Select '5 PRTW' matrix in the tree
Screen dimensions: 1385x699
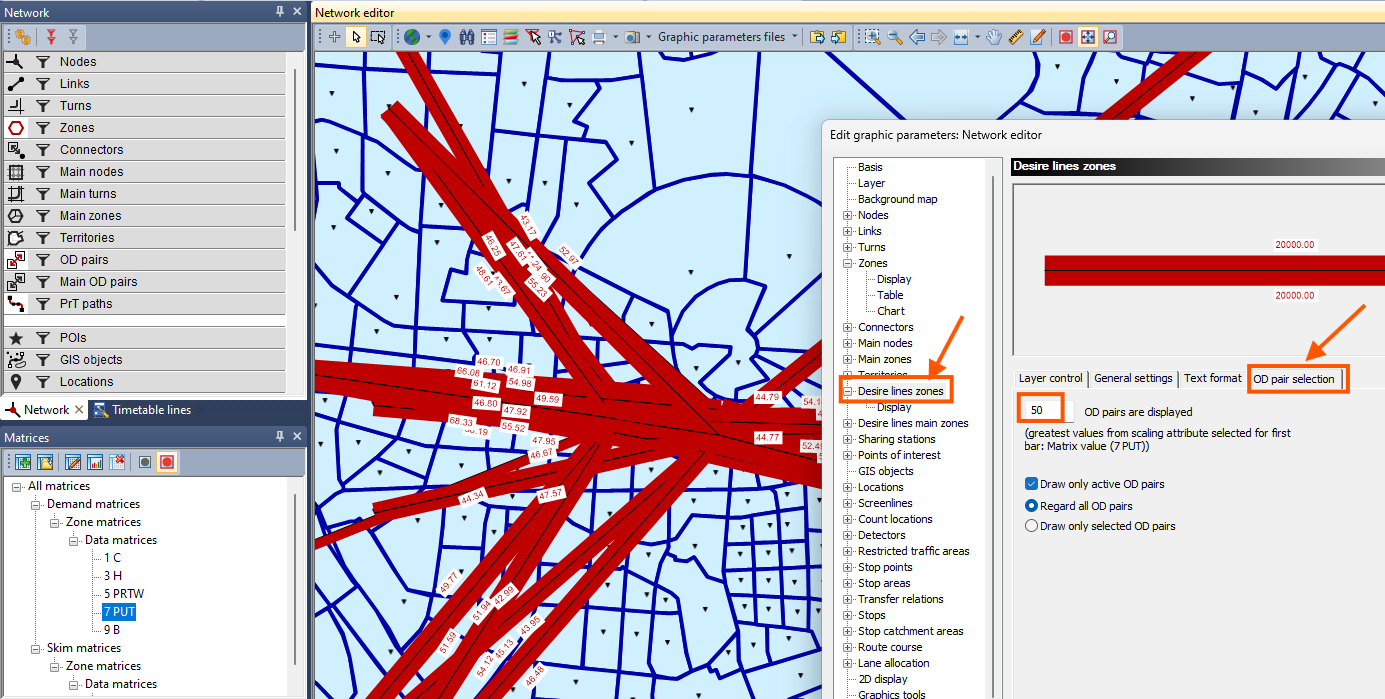(123, 594)
